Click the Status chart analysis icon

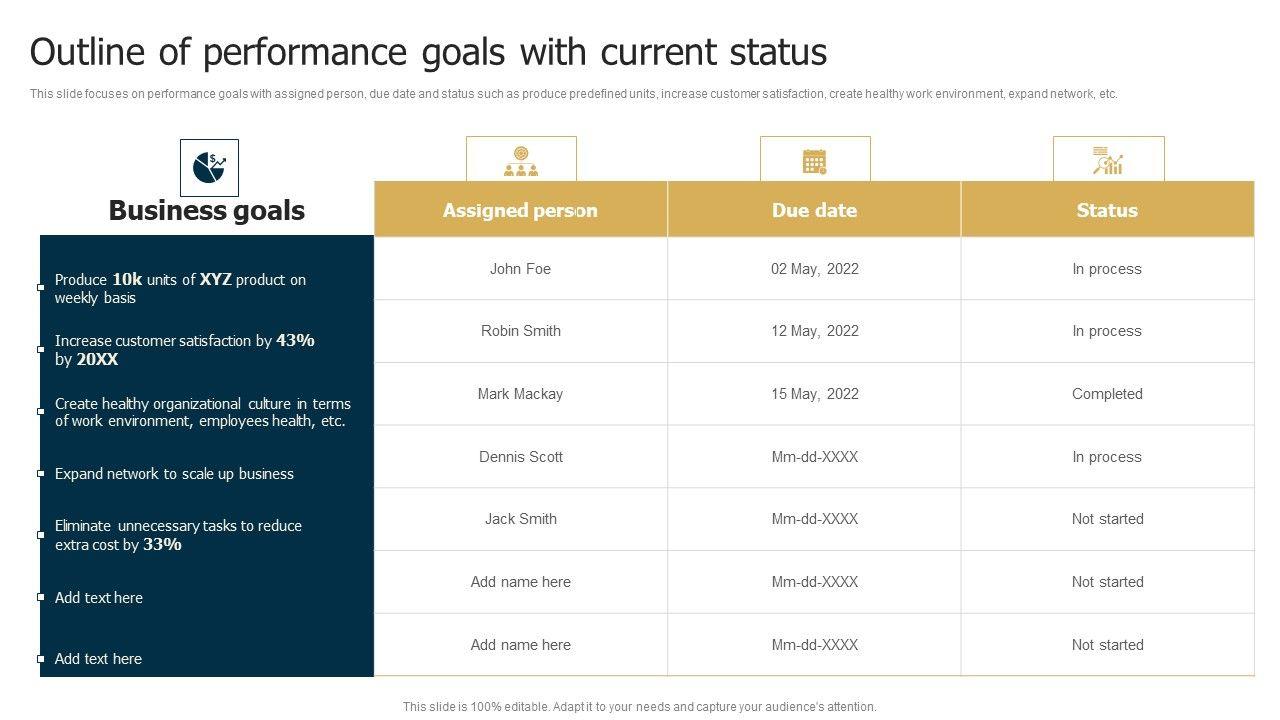click(x=1108, y=160)
